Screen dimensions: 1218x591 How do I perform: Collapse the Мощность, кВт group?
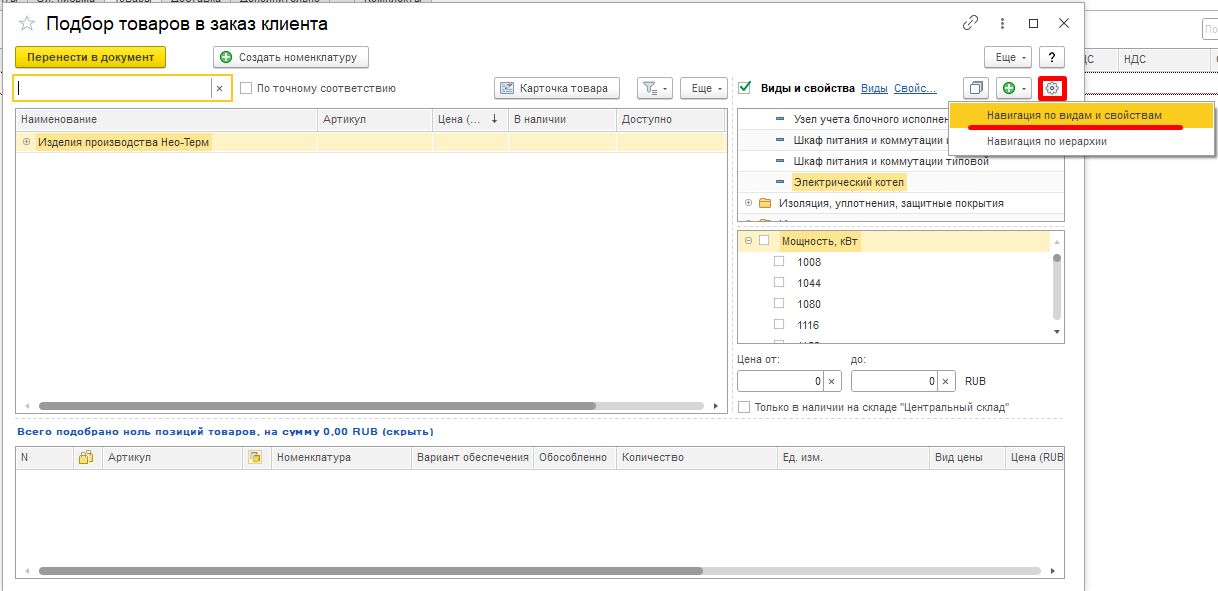coord(748,240)
